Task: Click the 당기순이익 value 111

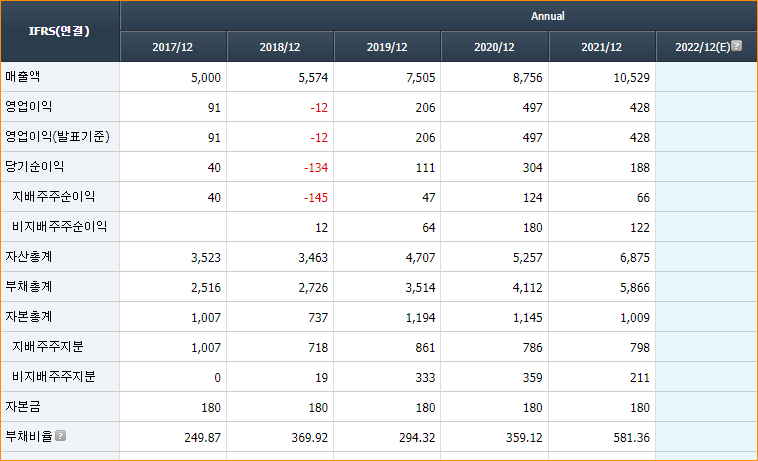Action: point(425,168)
